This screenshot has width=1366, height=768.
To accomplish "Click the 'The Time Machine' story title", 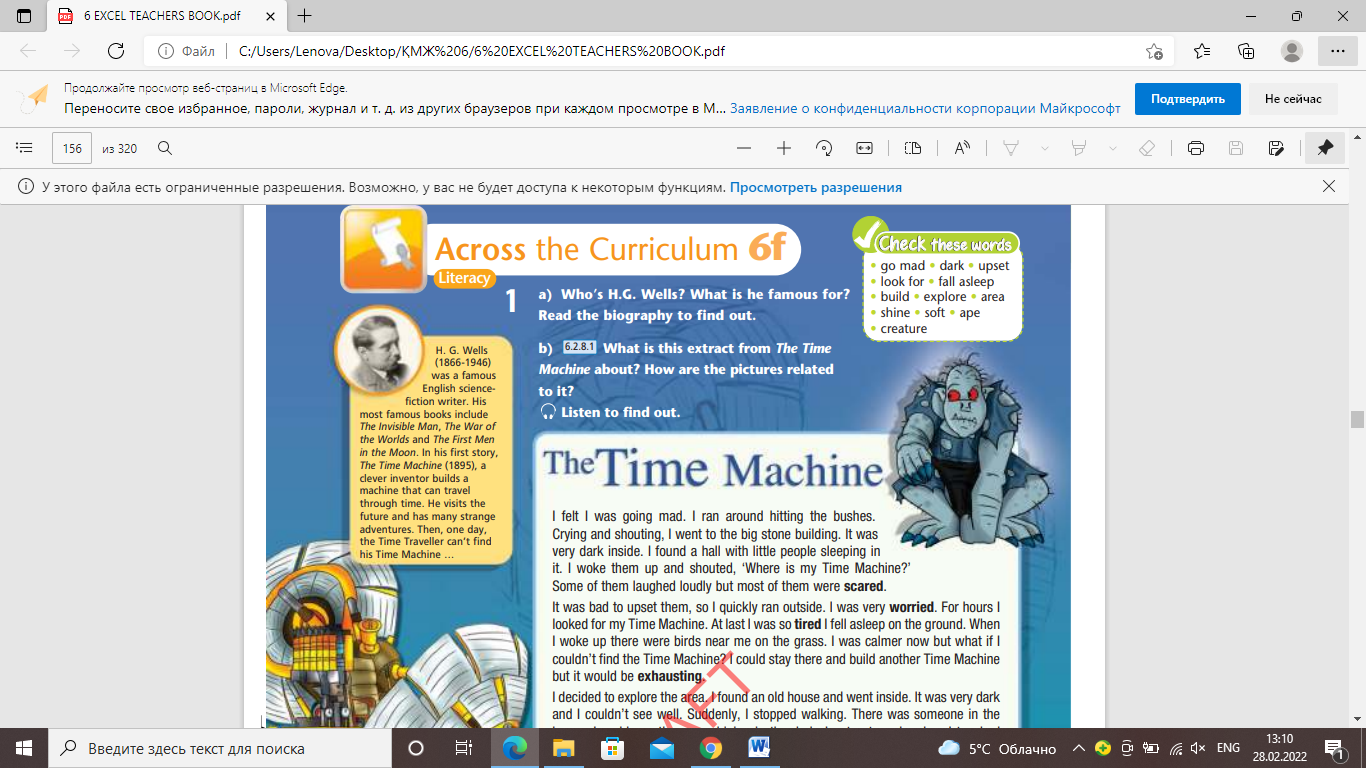I will pos(713,469).
